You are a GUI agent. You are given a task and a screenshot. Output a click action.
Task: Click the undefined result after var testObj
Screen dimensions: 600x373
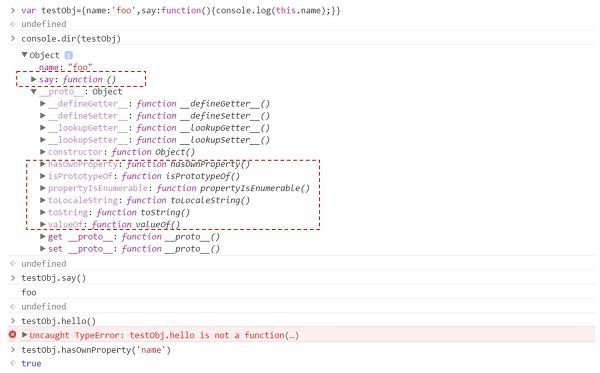click(x=44, y=24)
